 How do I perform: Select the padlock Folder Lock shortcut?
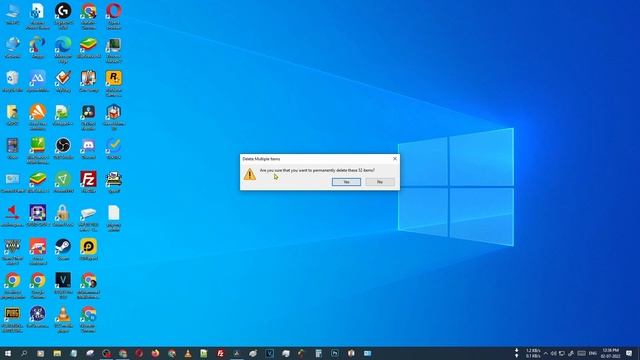point(63,216)
